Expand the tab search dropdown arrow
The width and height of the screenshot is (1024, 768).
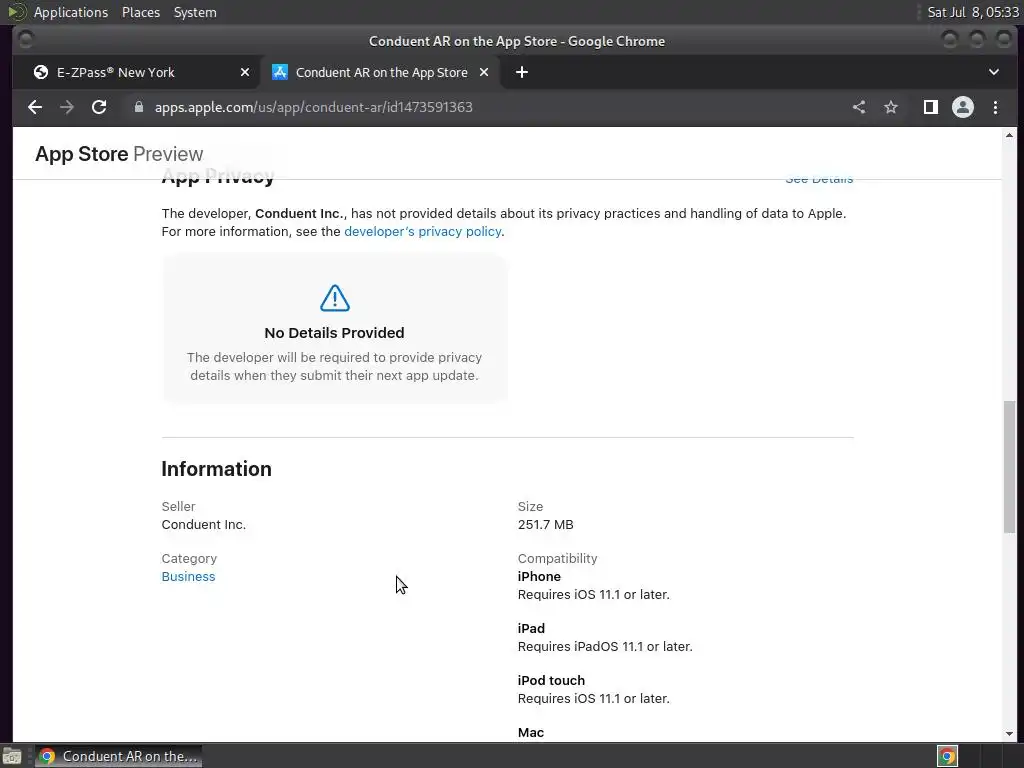coord(993,72)
